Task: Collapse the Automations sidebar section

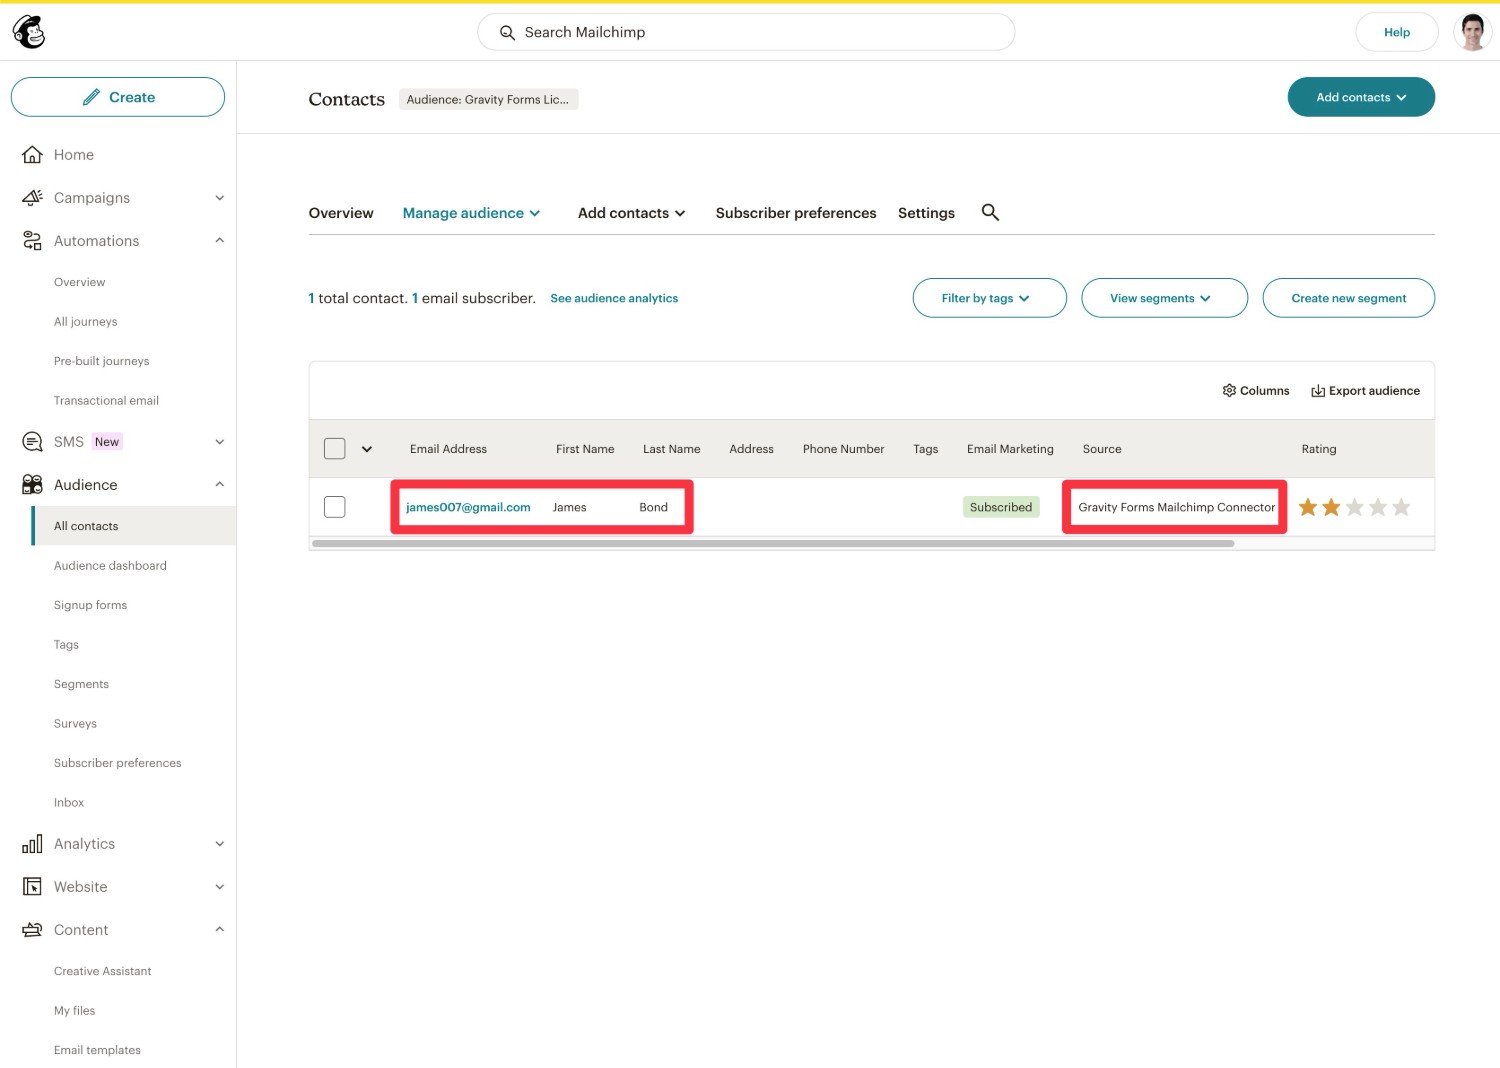Action: click(219, 241)
